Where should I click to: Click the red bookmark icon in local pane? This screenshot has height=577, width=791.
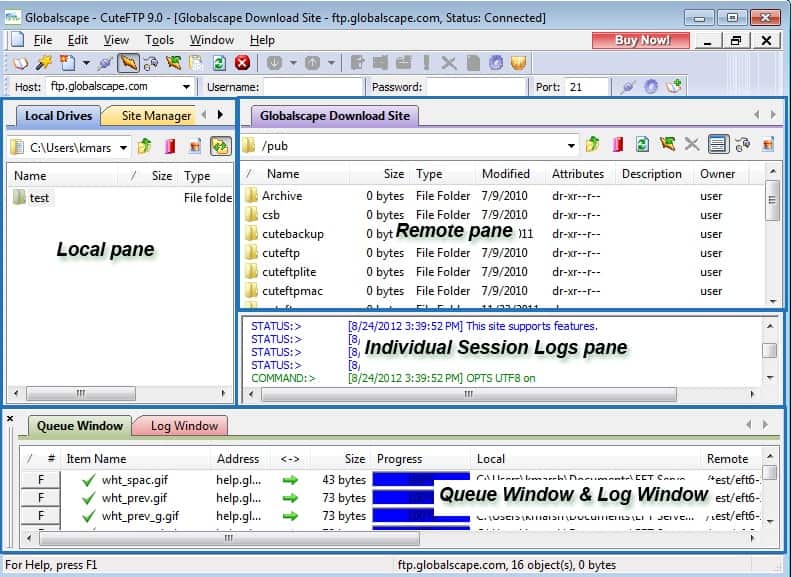pos(171,146)
